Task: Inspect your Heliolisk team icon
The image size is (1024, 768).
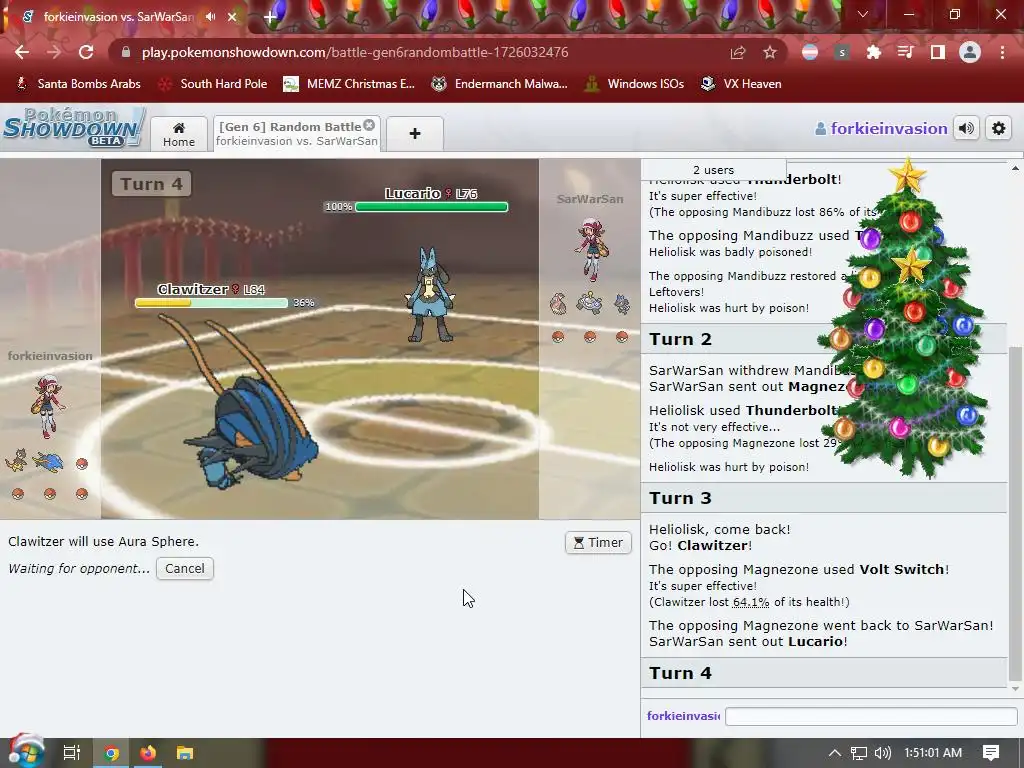Action: 16,461
